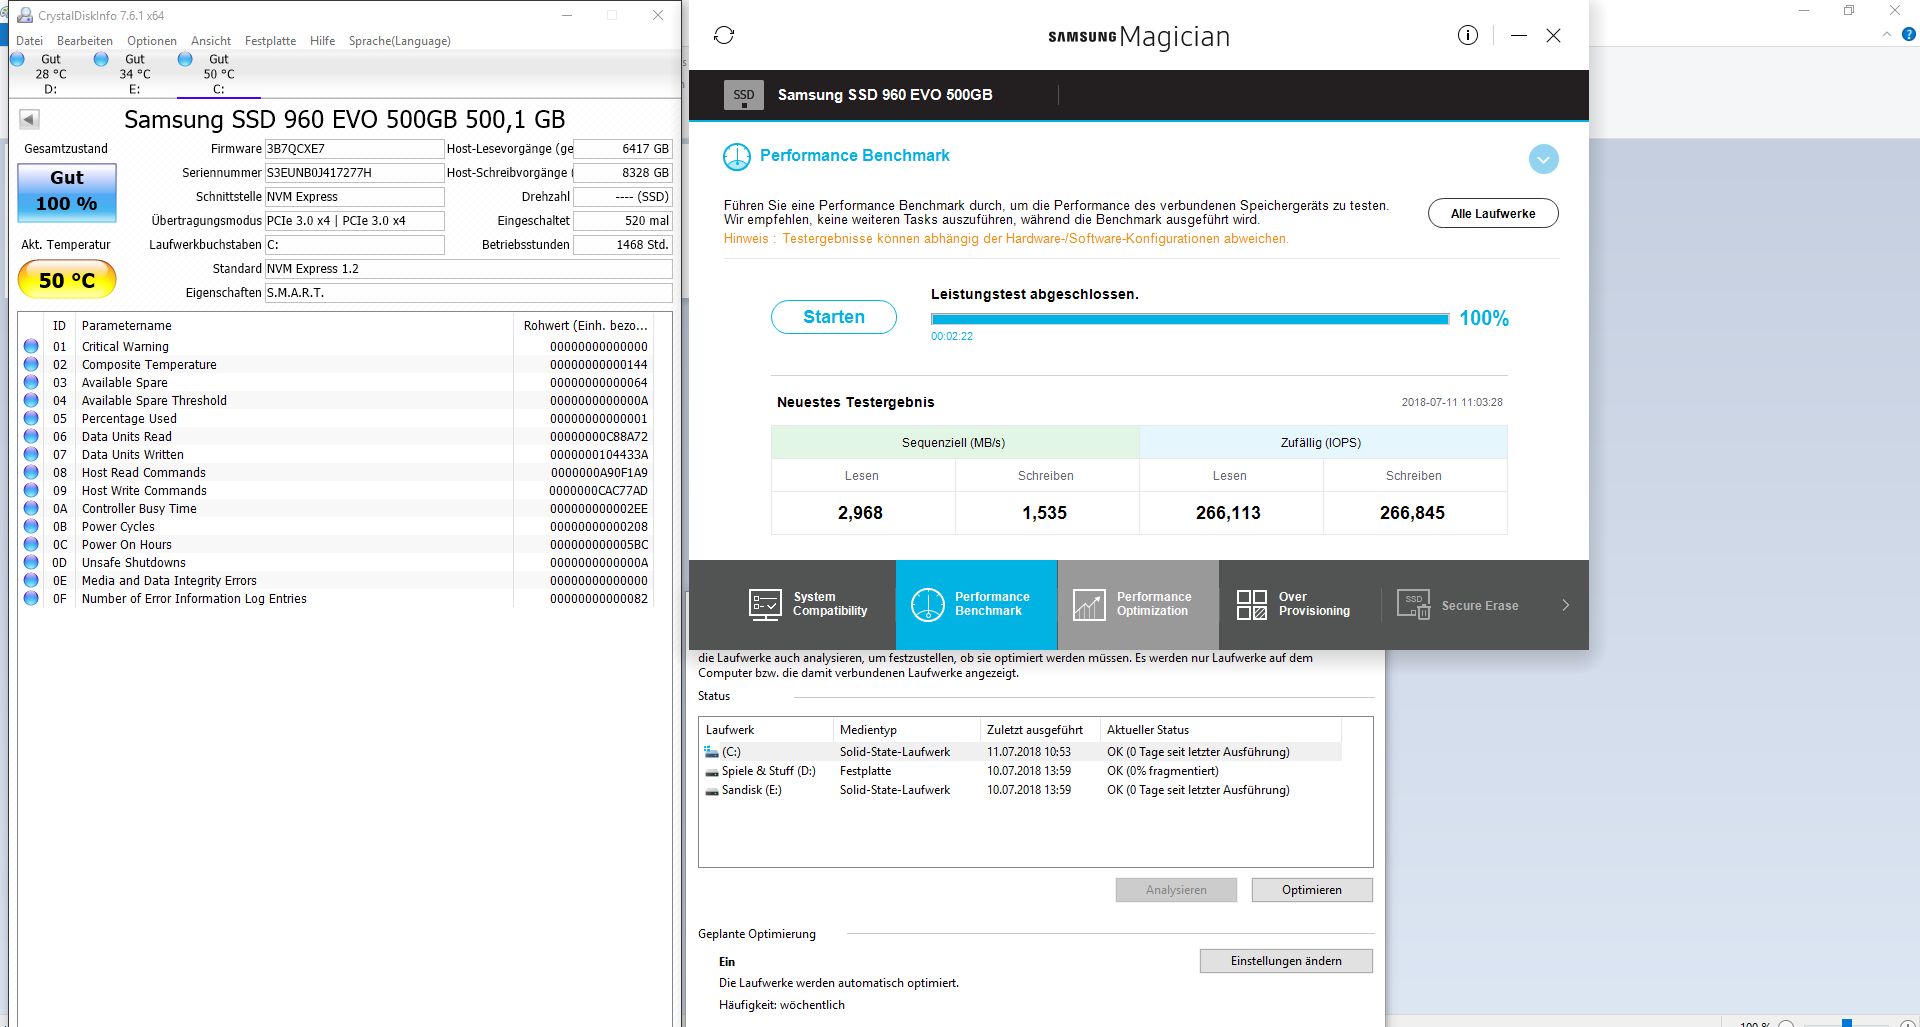Click the Performance Benchmark gauge heading icon
The image size is (1920, 1027).
tap(737, 157)
